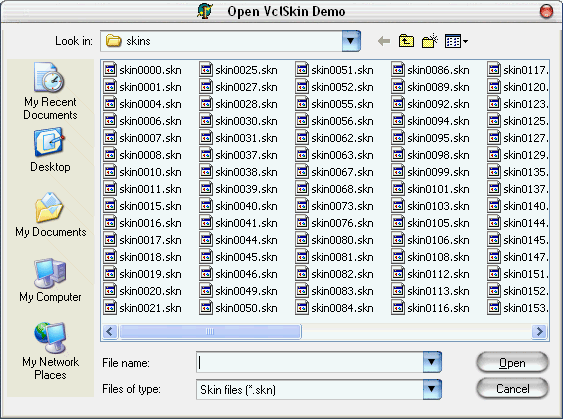Go up one folder level
The height and width of the screenshot is (419, 563).
pyautogui.click(x=406, y=41)
